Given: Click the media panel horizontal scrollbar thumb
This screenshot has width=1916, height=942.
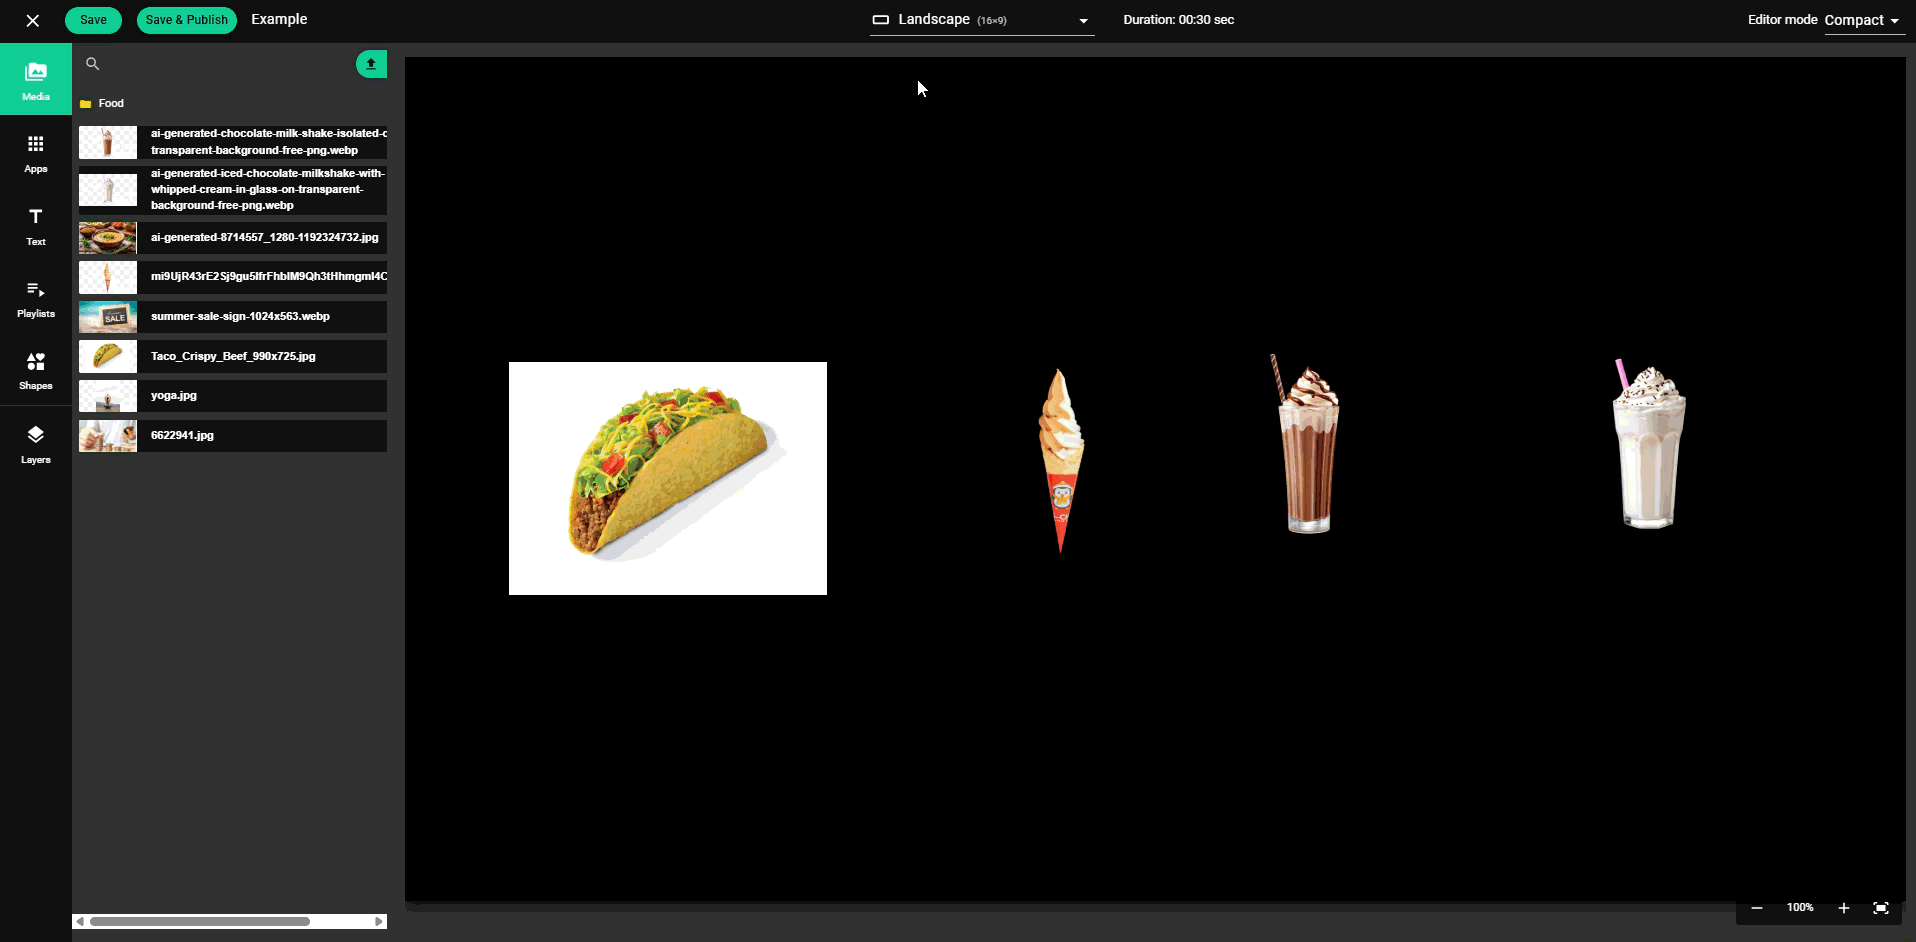Looking at the screenshot, I should (200, 922).
